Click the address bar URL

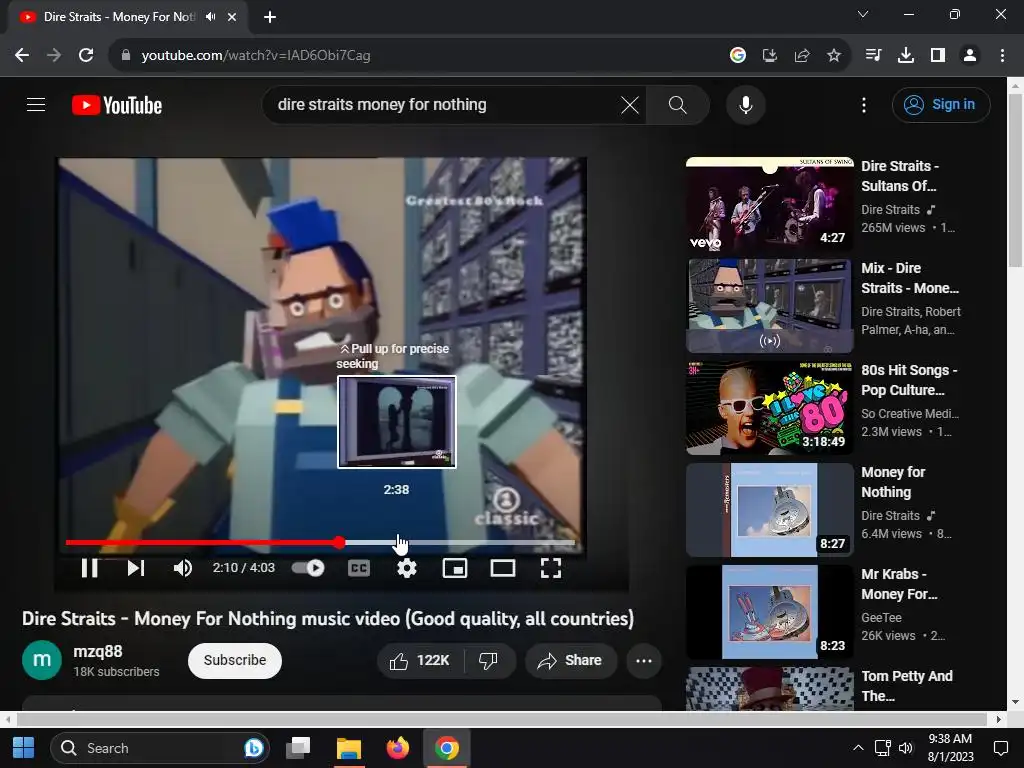256,56
